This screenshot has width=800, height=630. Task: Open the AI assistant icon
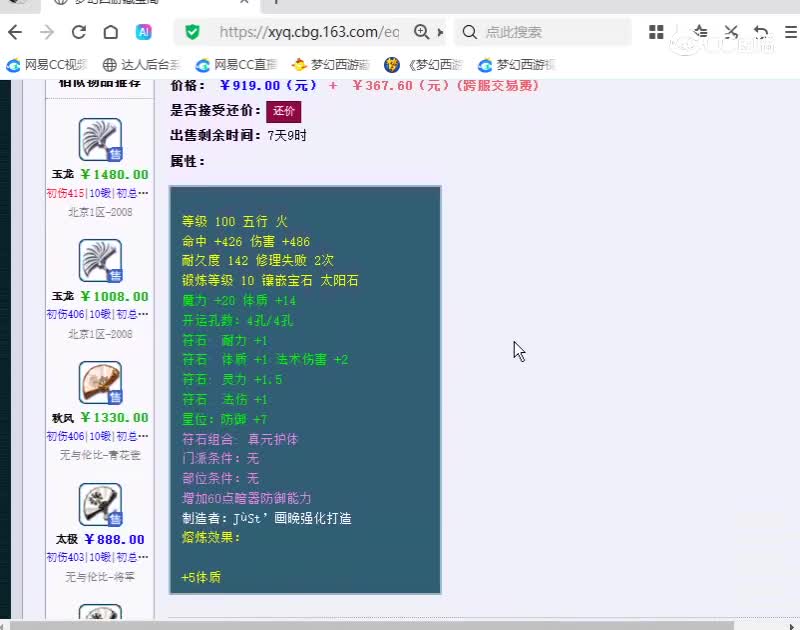click(143, 32)
